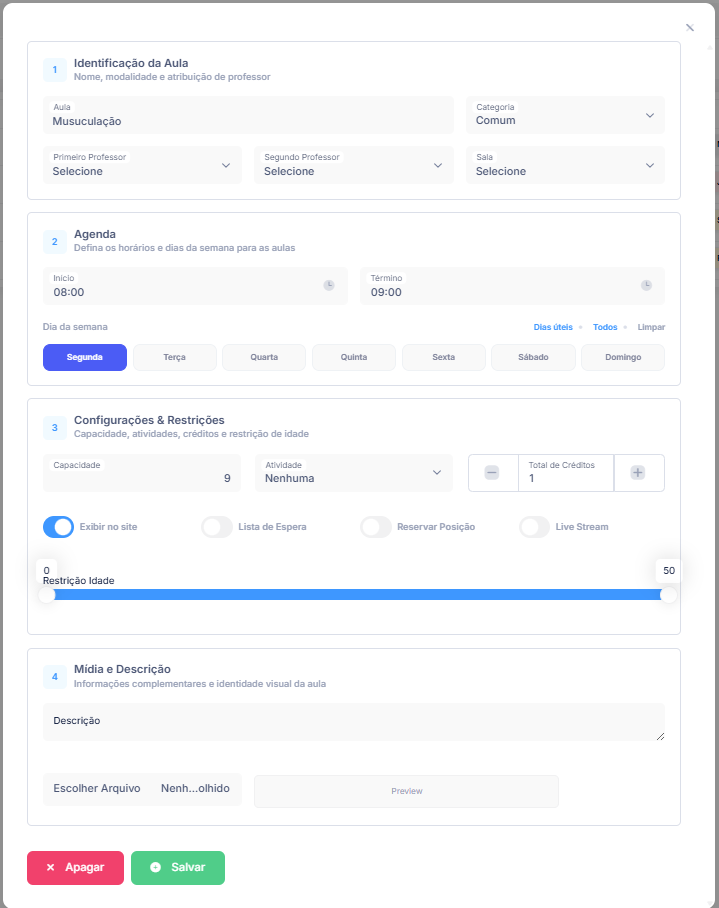
Task: Increase Total de Créditos with plus button
Action: click(x=638, y=473)
